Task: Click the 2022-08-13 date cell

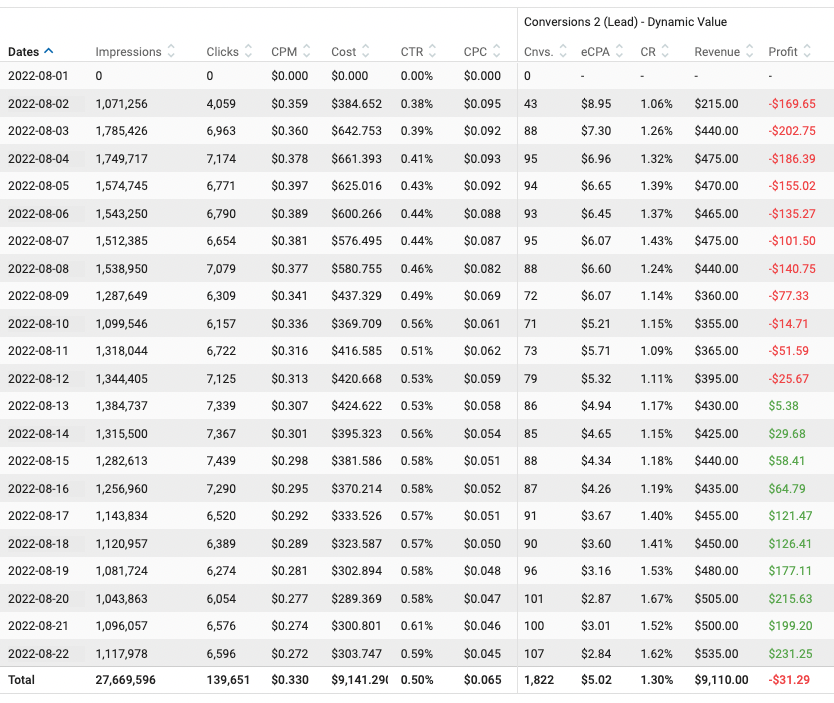Action: 38,406
